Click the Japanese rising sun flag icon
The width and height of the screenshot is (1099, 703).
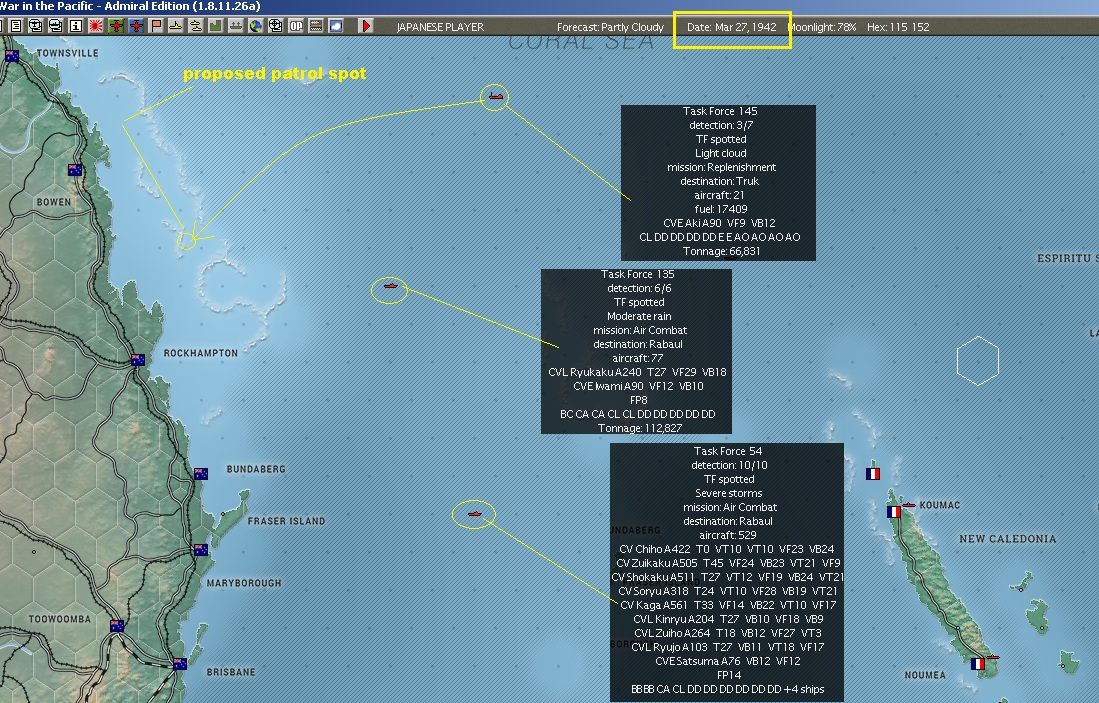(x=96, y=26)
